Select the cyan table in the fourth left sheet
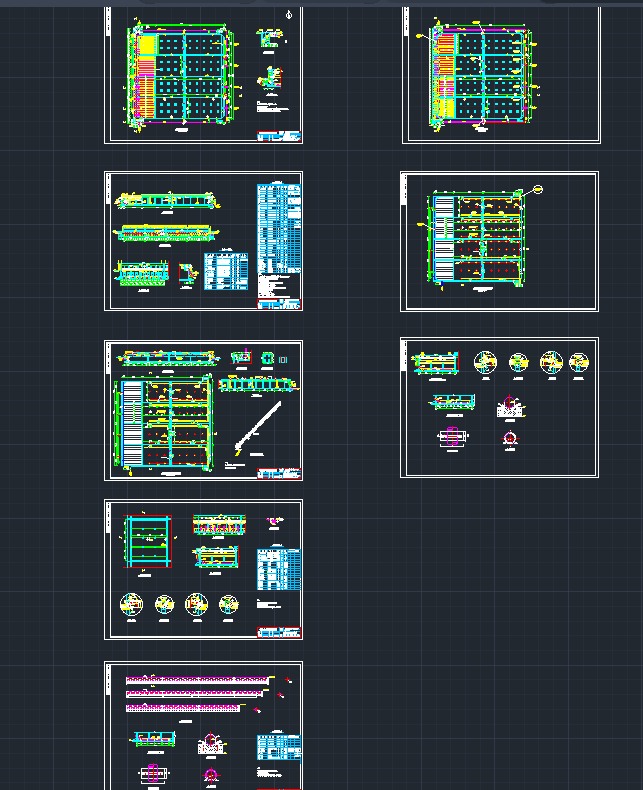This screenshot has height=790, width=643. [x=279, y=569]
